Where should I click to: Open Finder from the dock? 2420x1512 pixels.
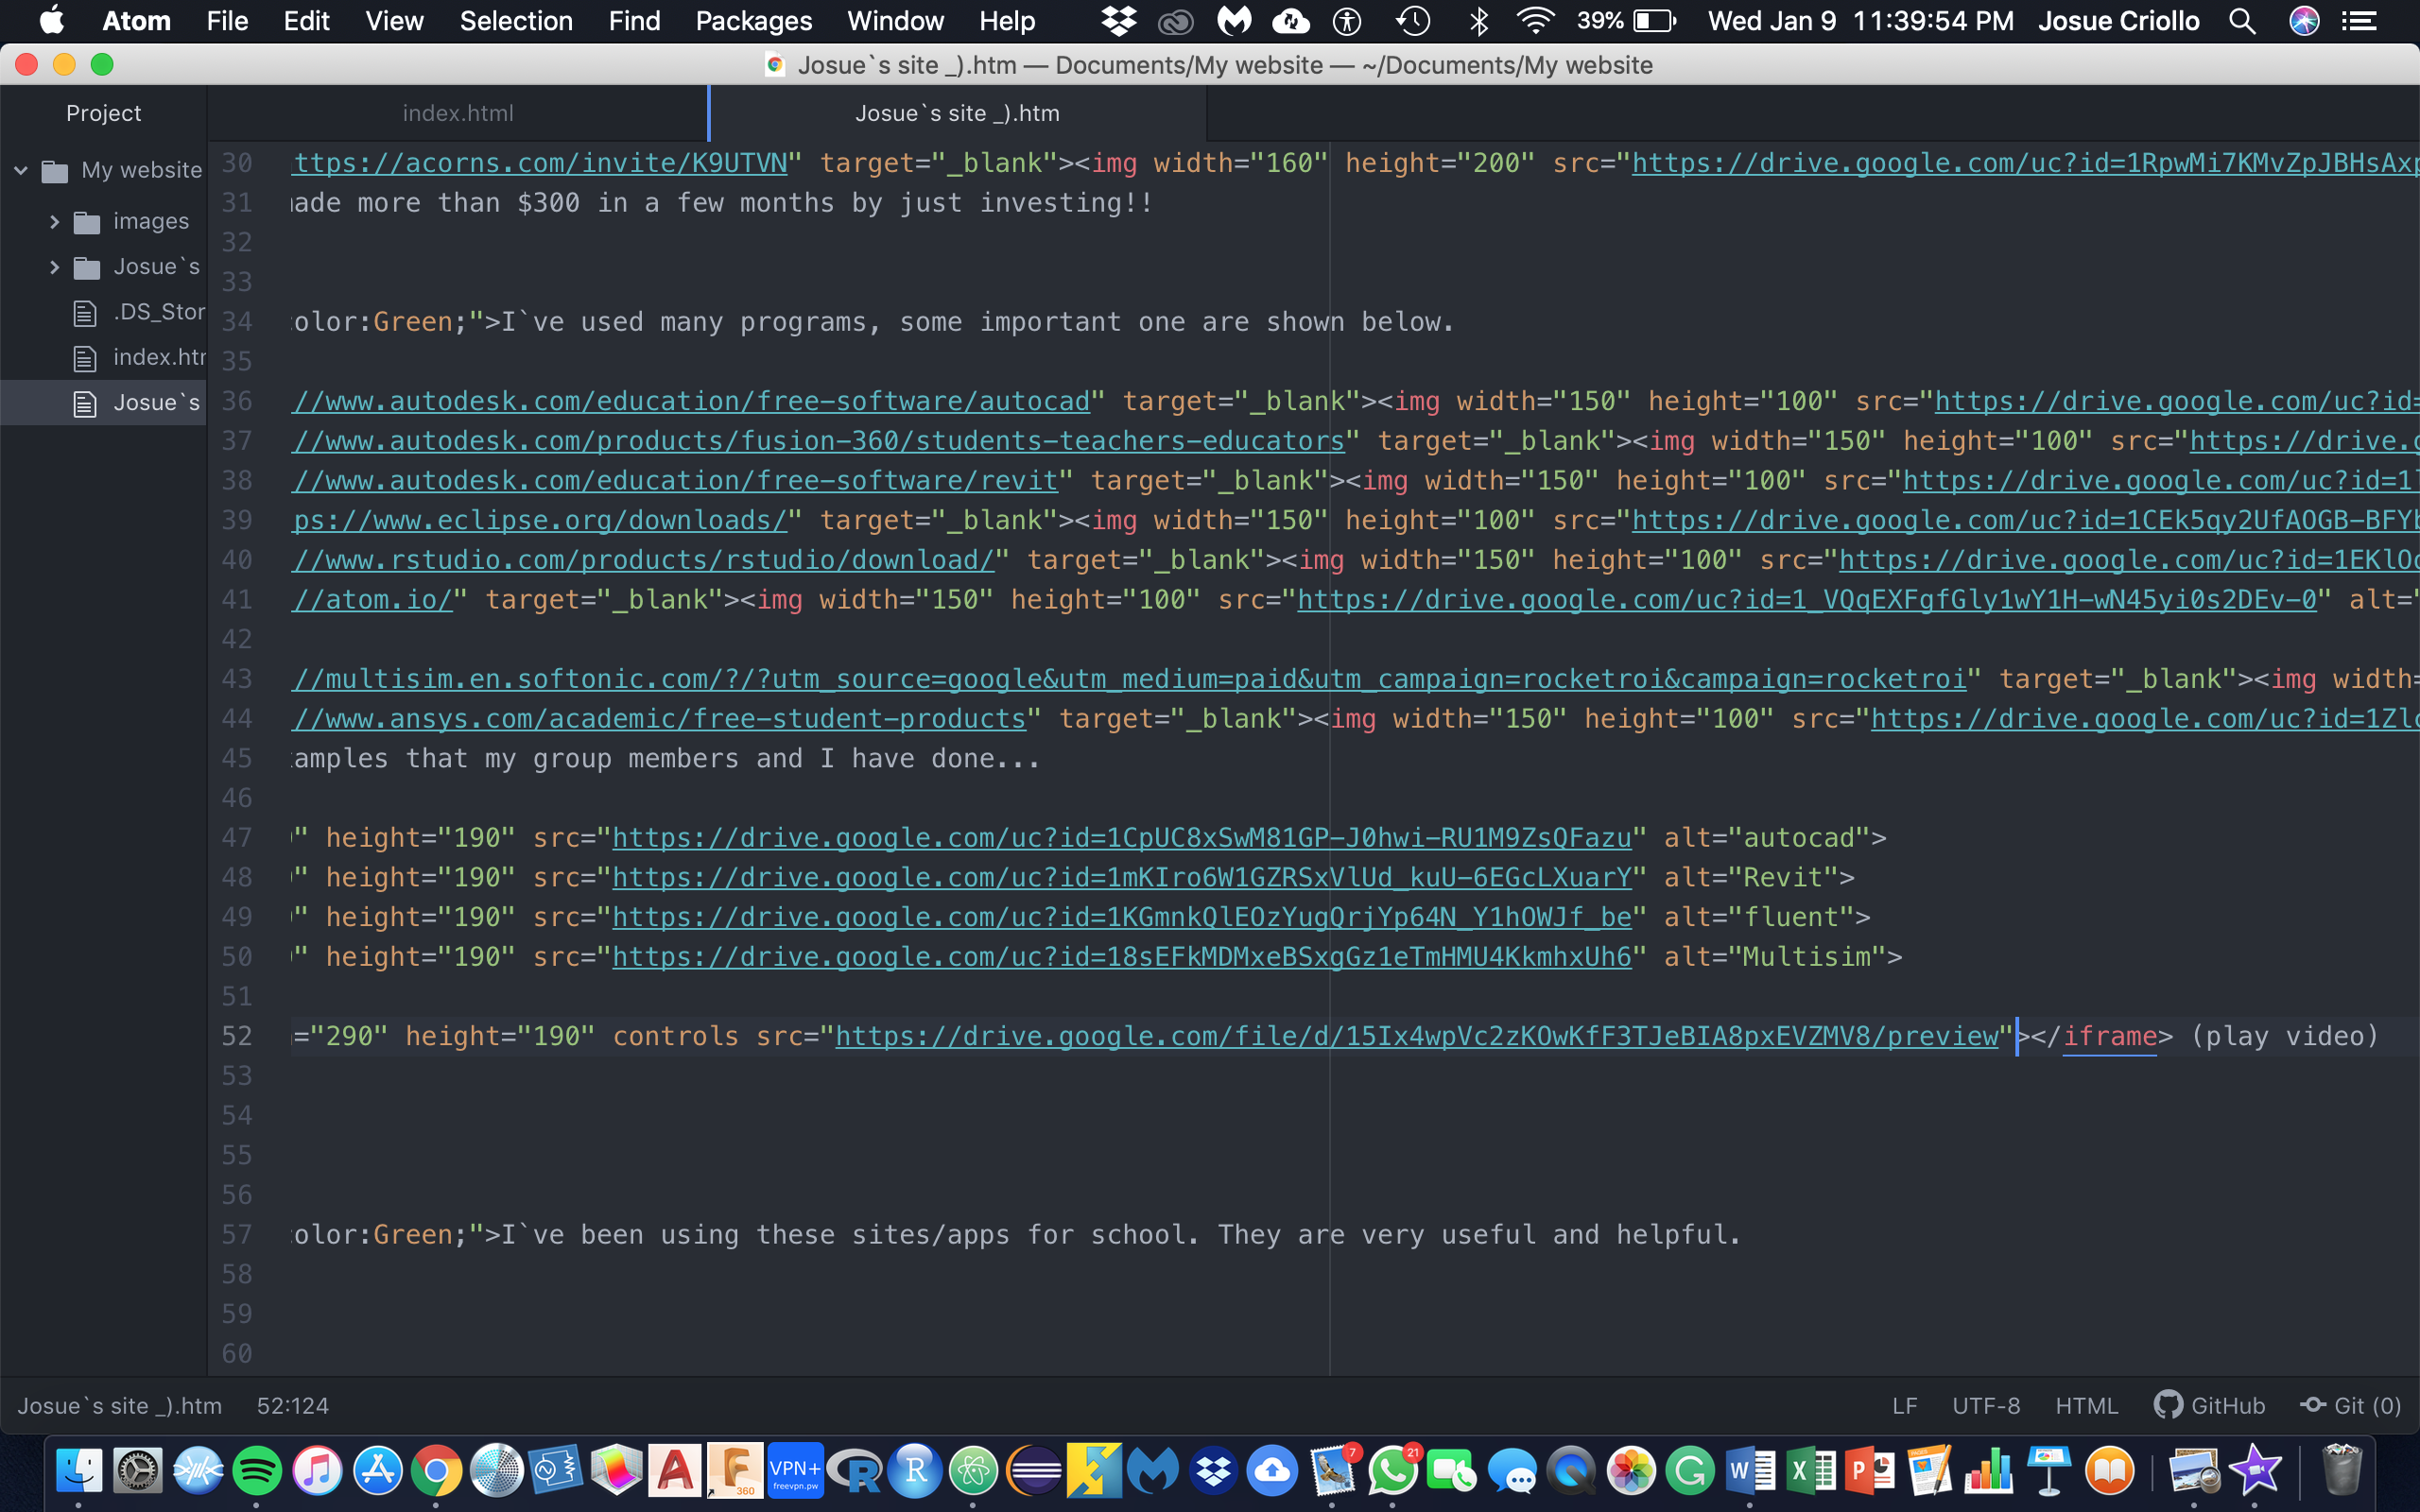[79, 1470]
